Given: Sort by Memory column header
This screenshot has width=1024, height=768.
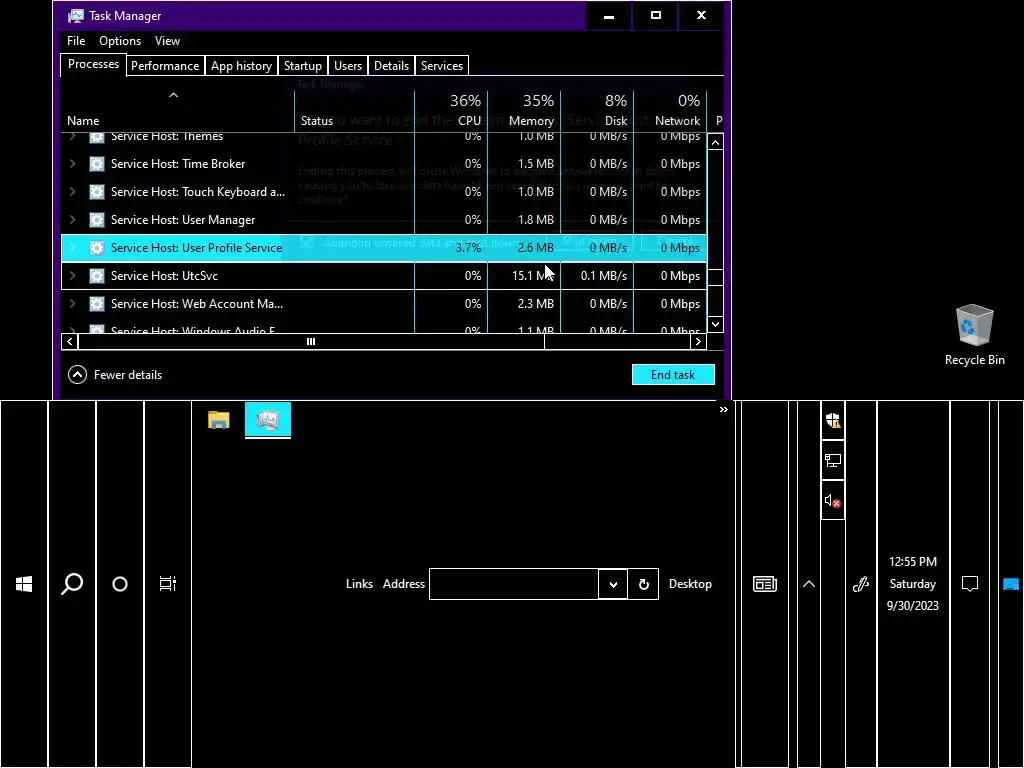Looking at the screenshot, I should click(x=524, y=111).
